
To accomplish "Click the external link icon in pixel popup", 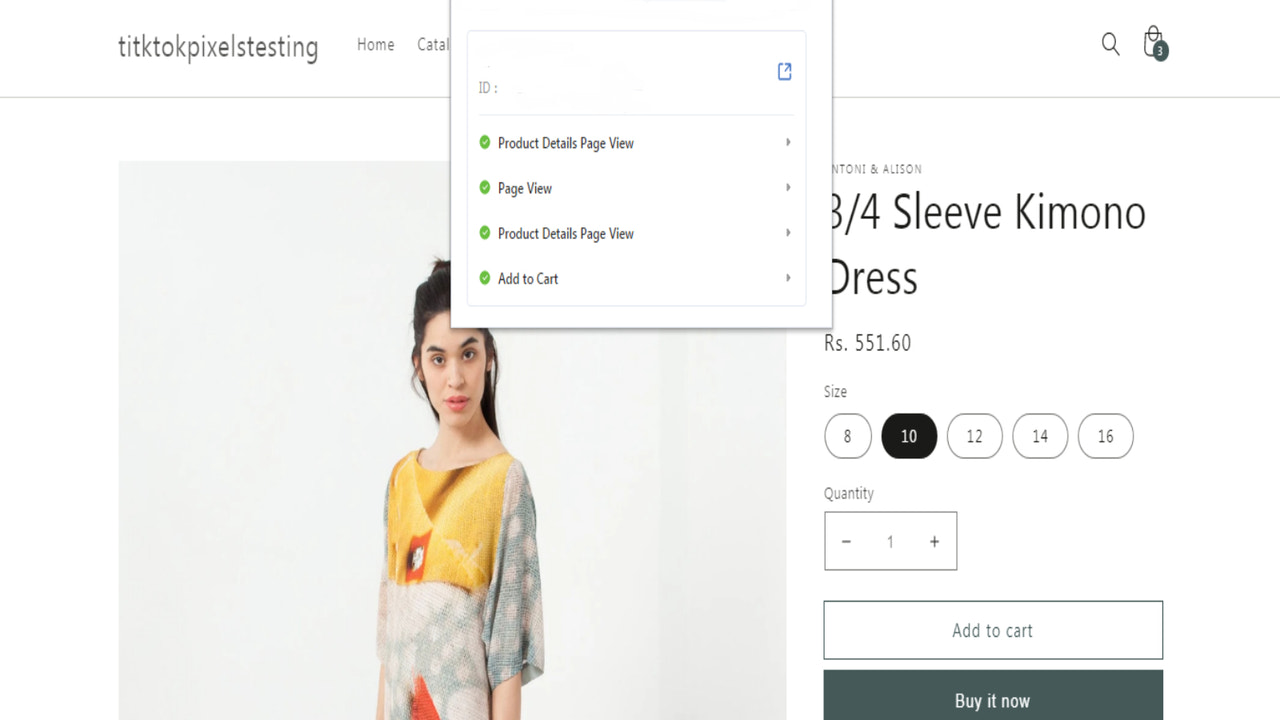I will coord(784,71).
